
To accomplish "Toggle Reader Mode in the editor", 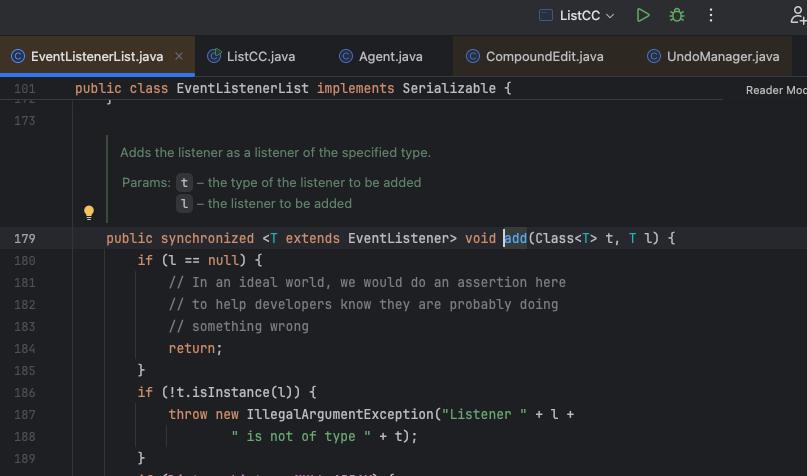I will 775,90.
